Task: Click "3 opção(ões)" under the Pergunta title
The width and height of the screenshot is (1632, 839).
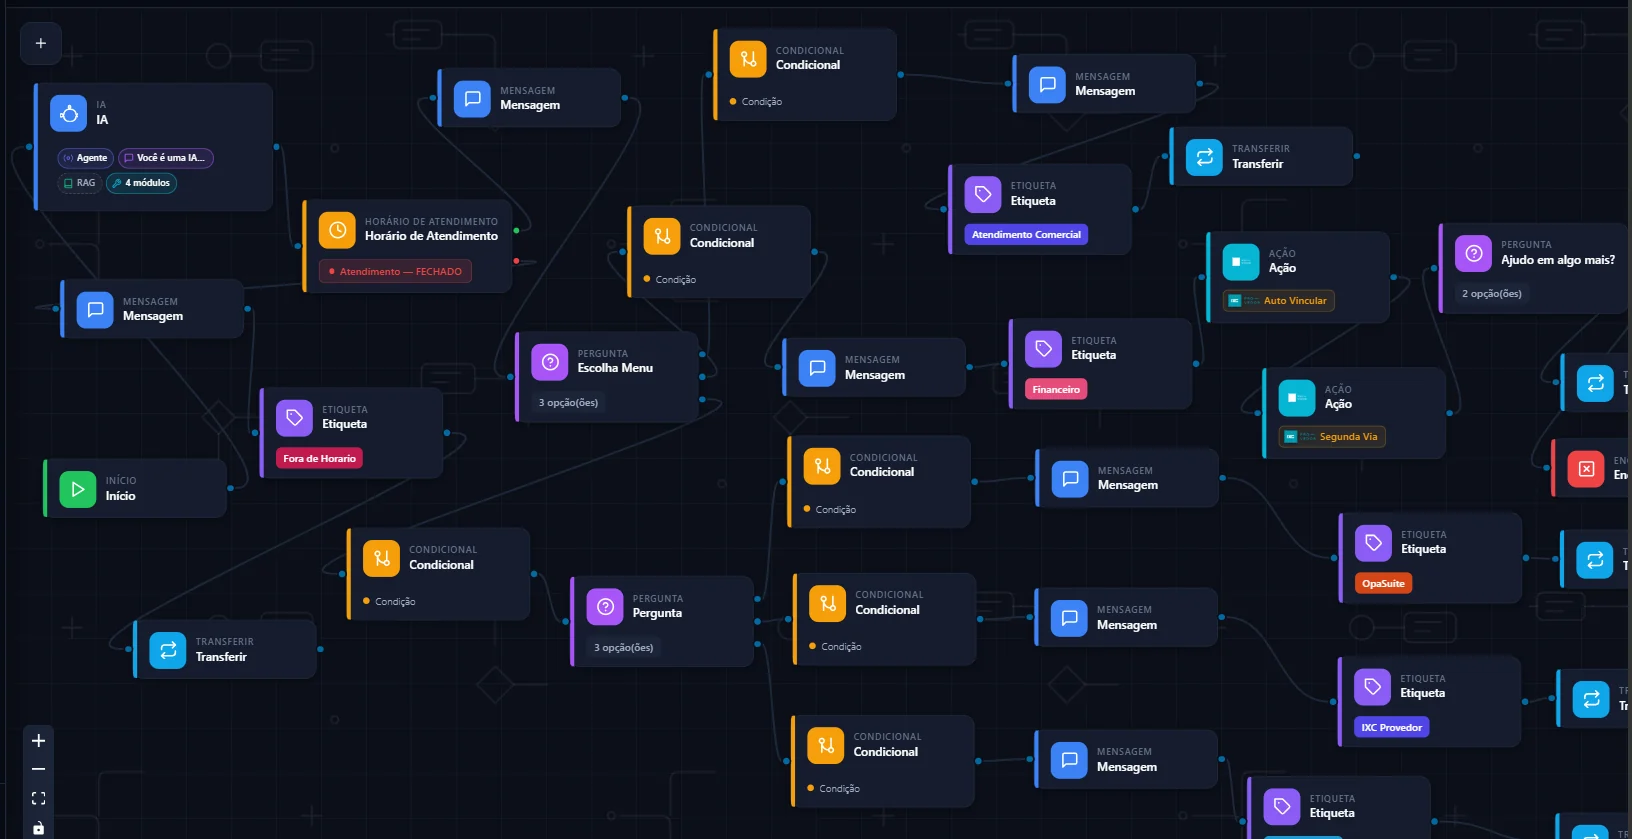Action: (623, 648)
